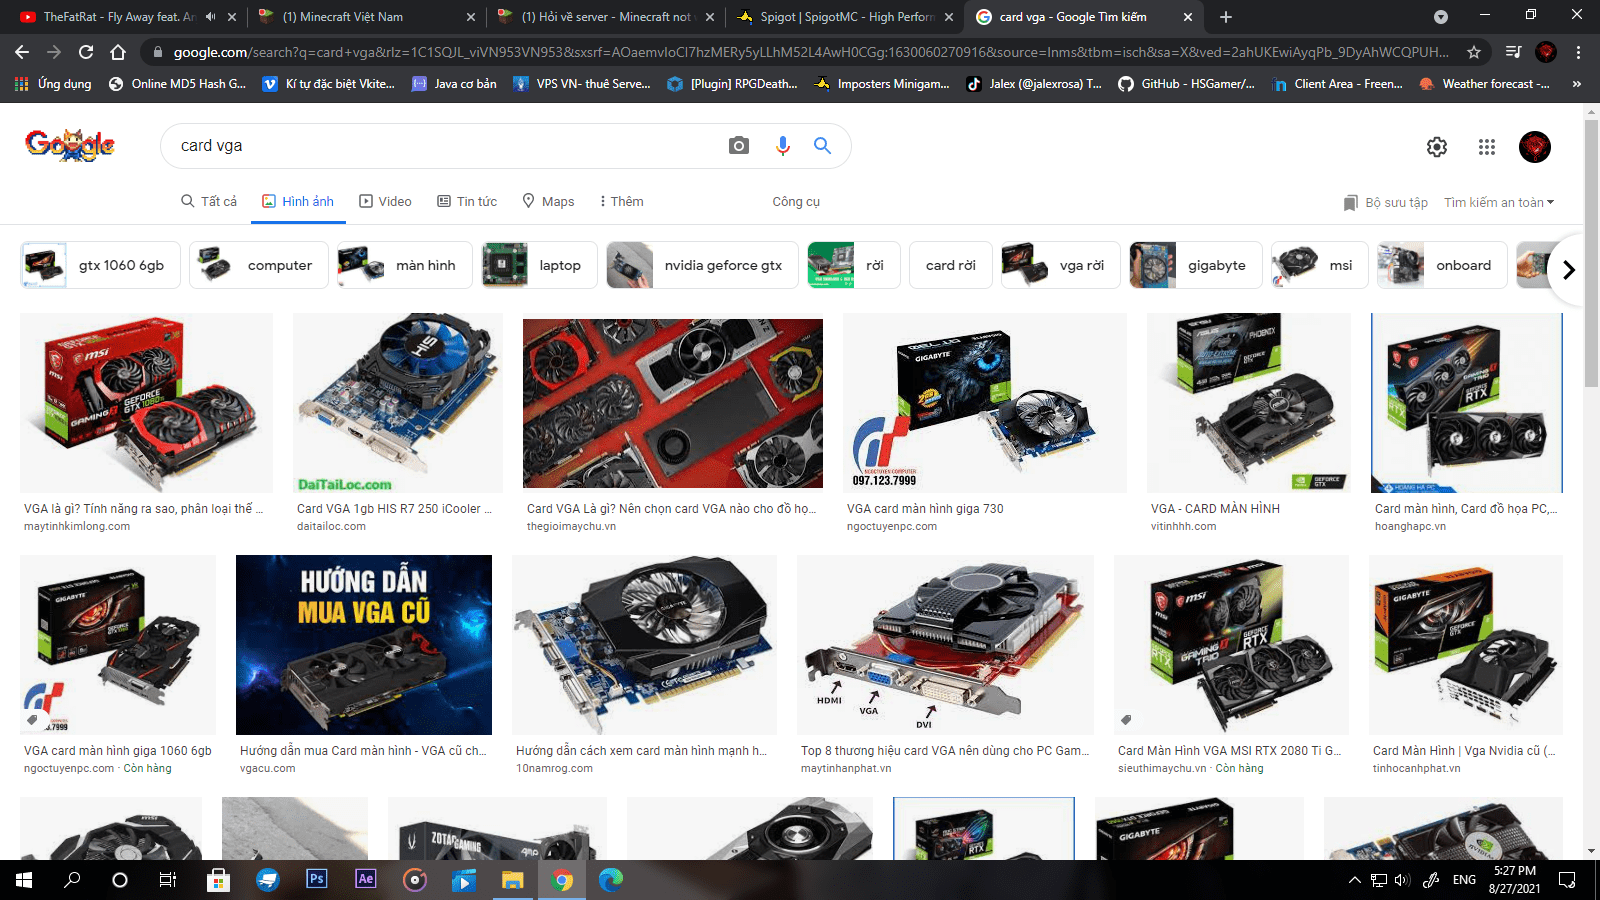Filter by nvidia geforce gtx chip
This screenshot has width=1600, height=900.
[702, 265]
